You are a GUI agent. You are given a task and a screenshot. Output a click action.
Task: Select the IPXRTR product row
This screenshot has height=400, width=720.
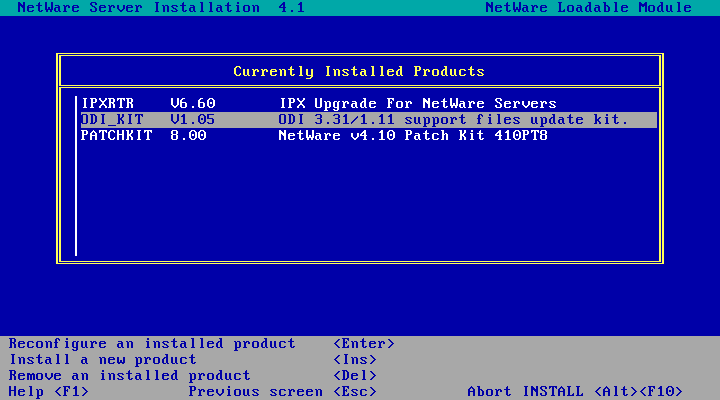(369, 103)
